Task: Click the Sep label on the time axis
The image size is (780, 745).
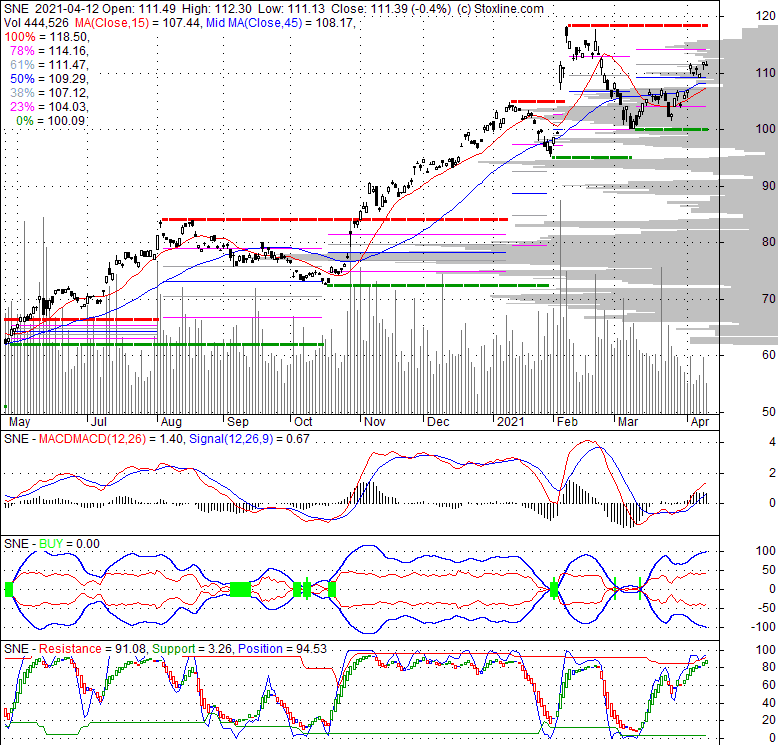Action: click(x=238, y=422)
